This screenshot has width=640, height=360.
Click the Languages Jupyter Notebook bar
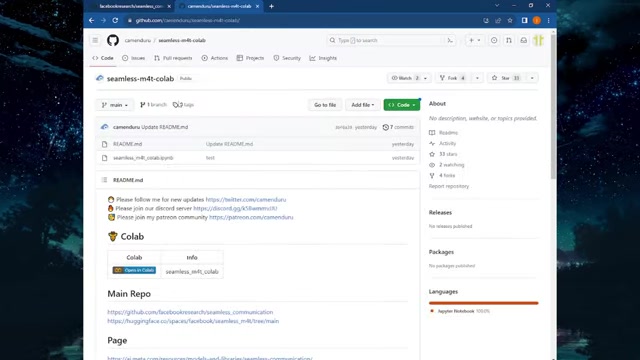point(484,303)
